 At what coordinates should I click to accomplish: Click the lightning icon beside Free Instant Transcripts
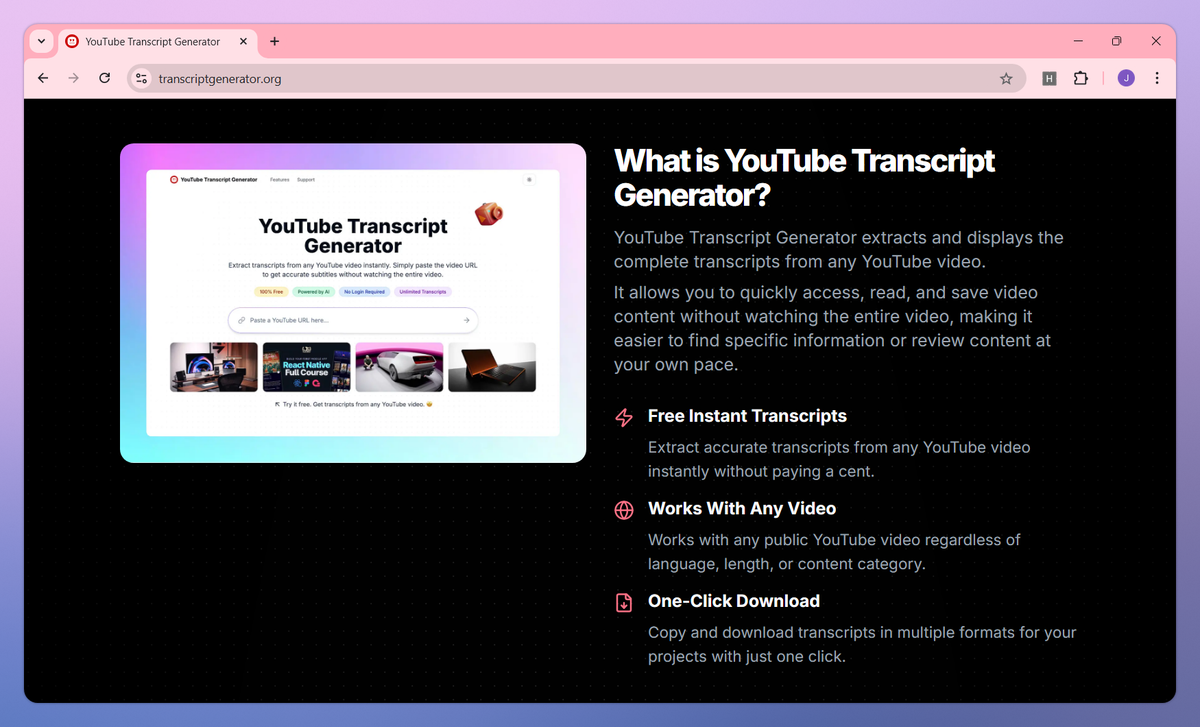tap(623, 418)
